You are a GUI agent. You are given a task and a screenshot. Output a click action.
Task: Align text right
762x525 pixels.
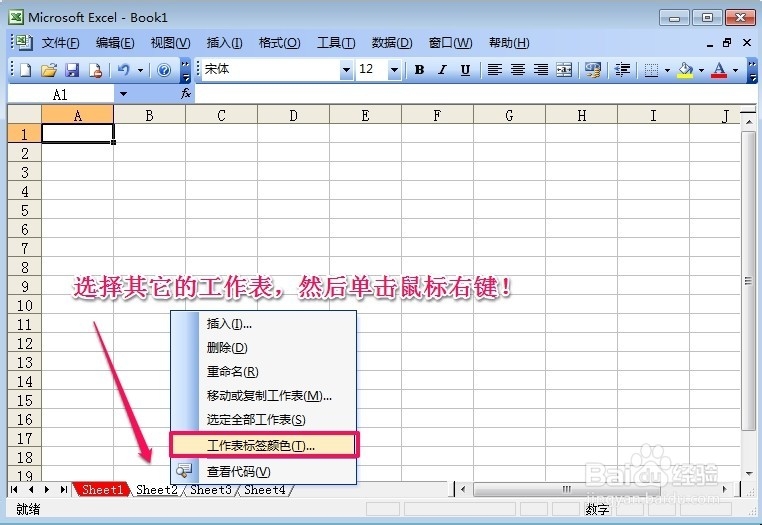tap(541, 70)
